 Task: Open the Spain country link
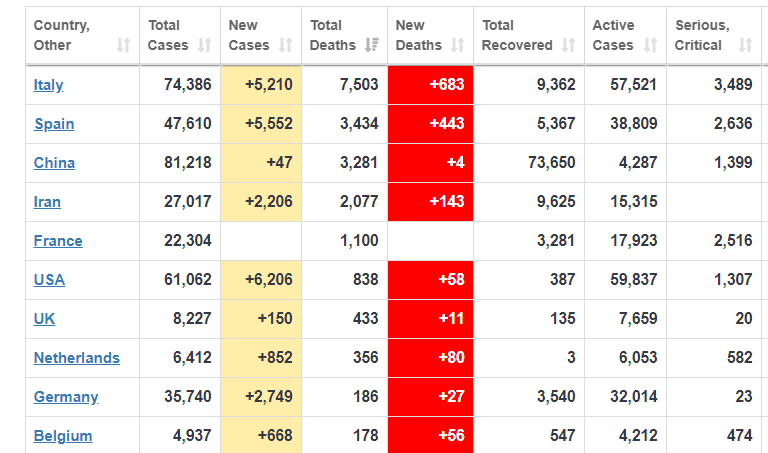coord(54,124)
